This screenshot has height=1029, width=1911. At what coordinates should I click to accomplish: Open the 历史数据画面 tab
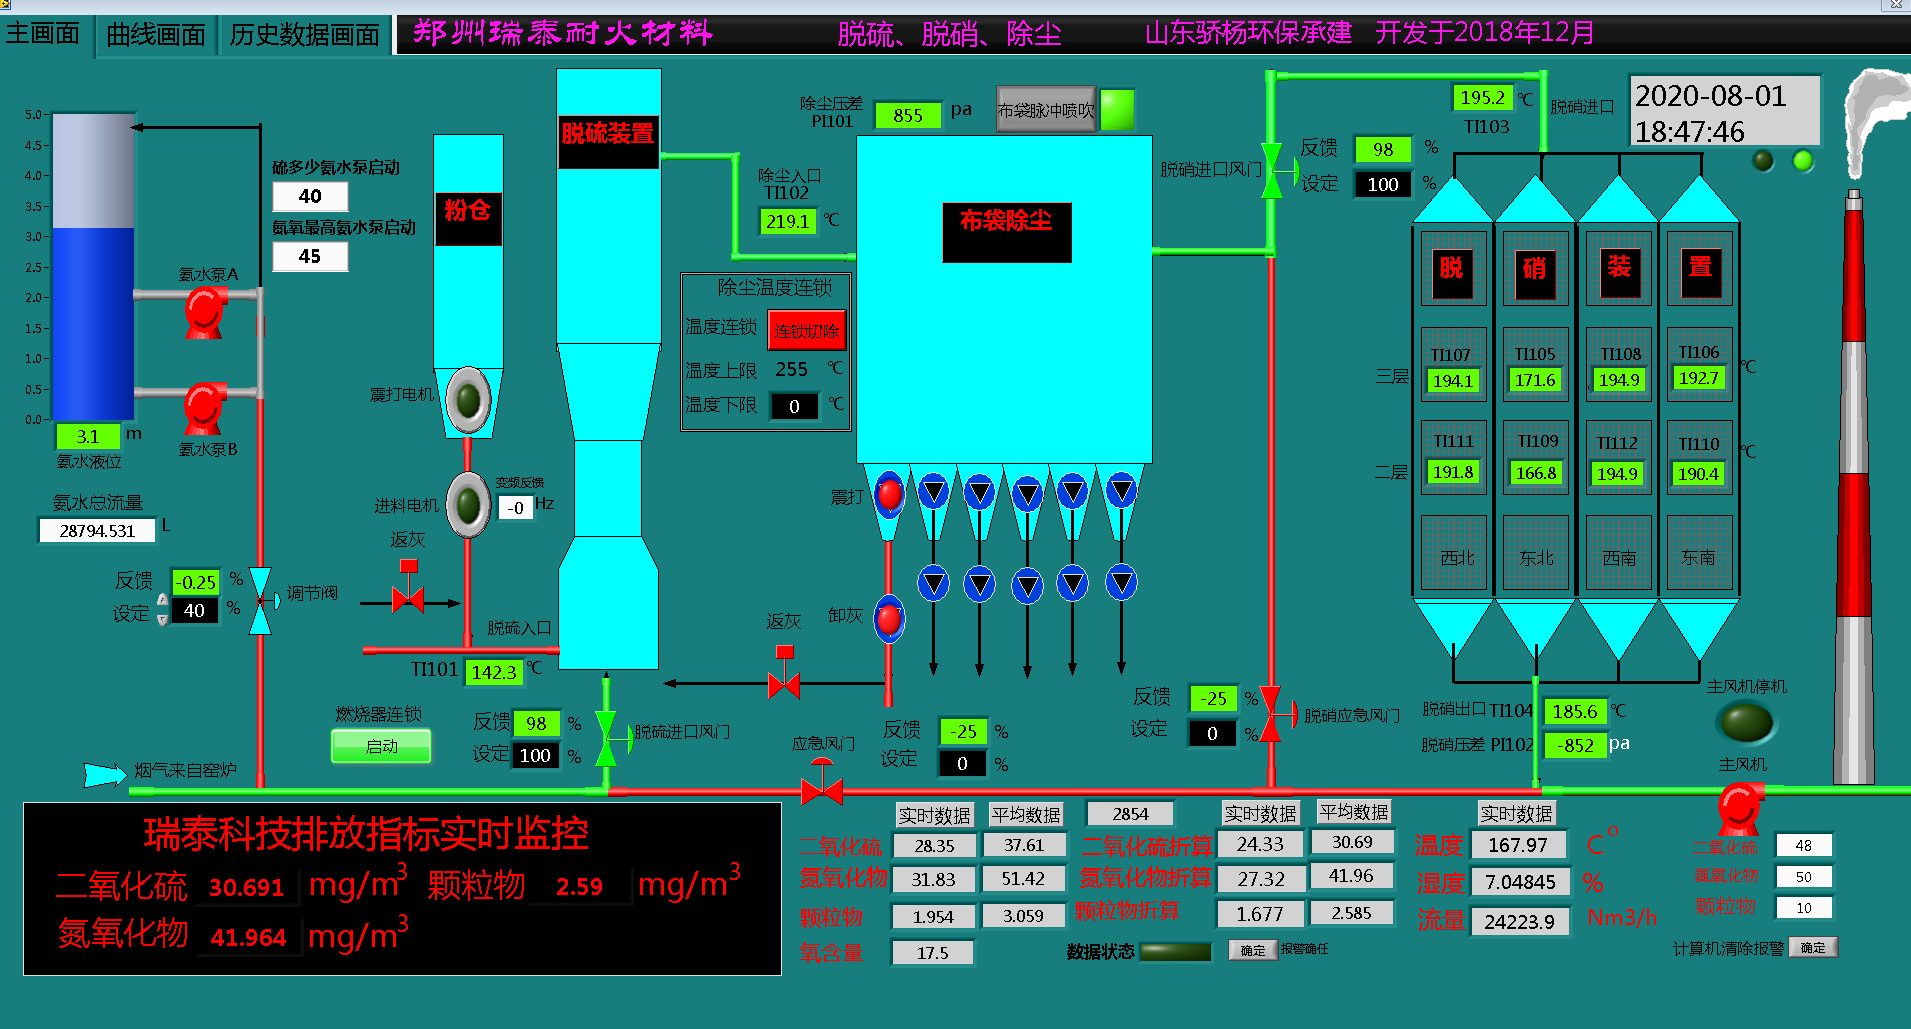point(304,35)
